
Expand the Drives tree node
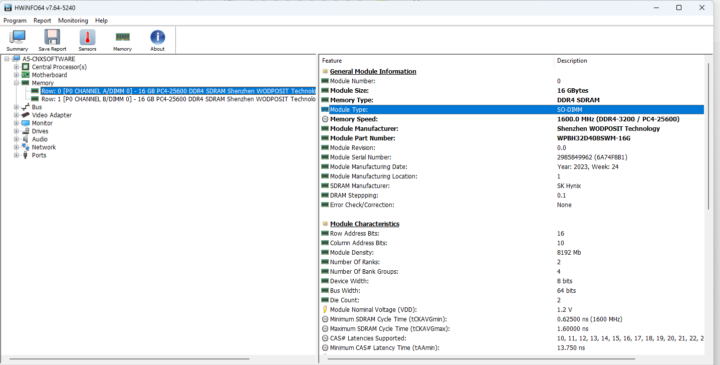tap(16, 131)
